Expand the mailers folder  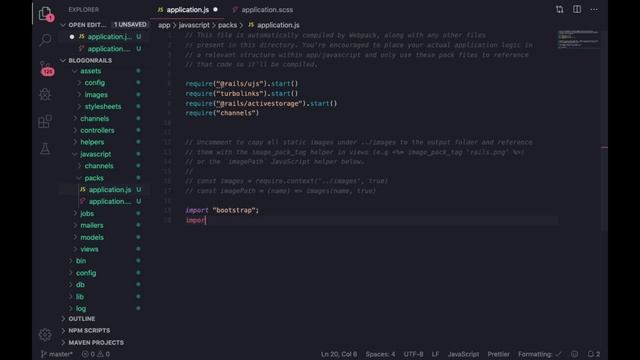pos(91,225)
